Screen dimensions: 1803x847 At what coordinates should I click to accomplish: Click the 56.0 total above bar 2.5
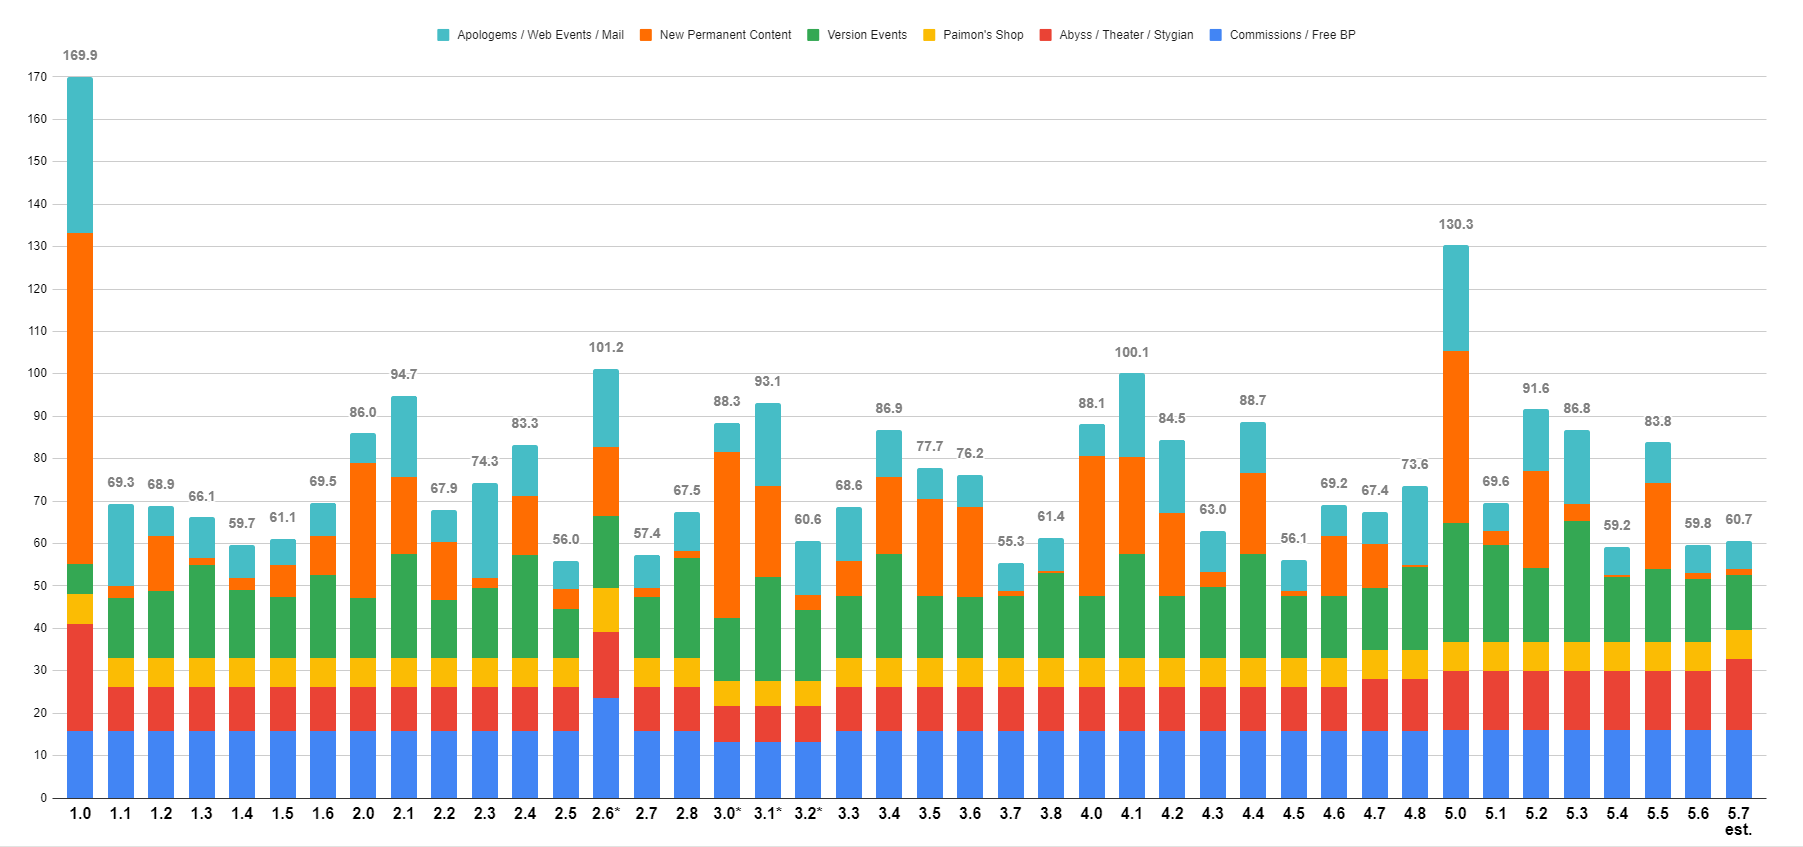[x=566, y=540]
